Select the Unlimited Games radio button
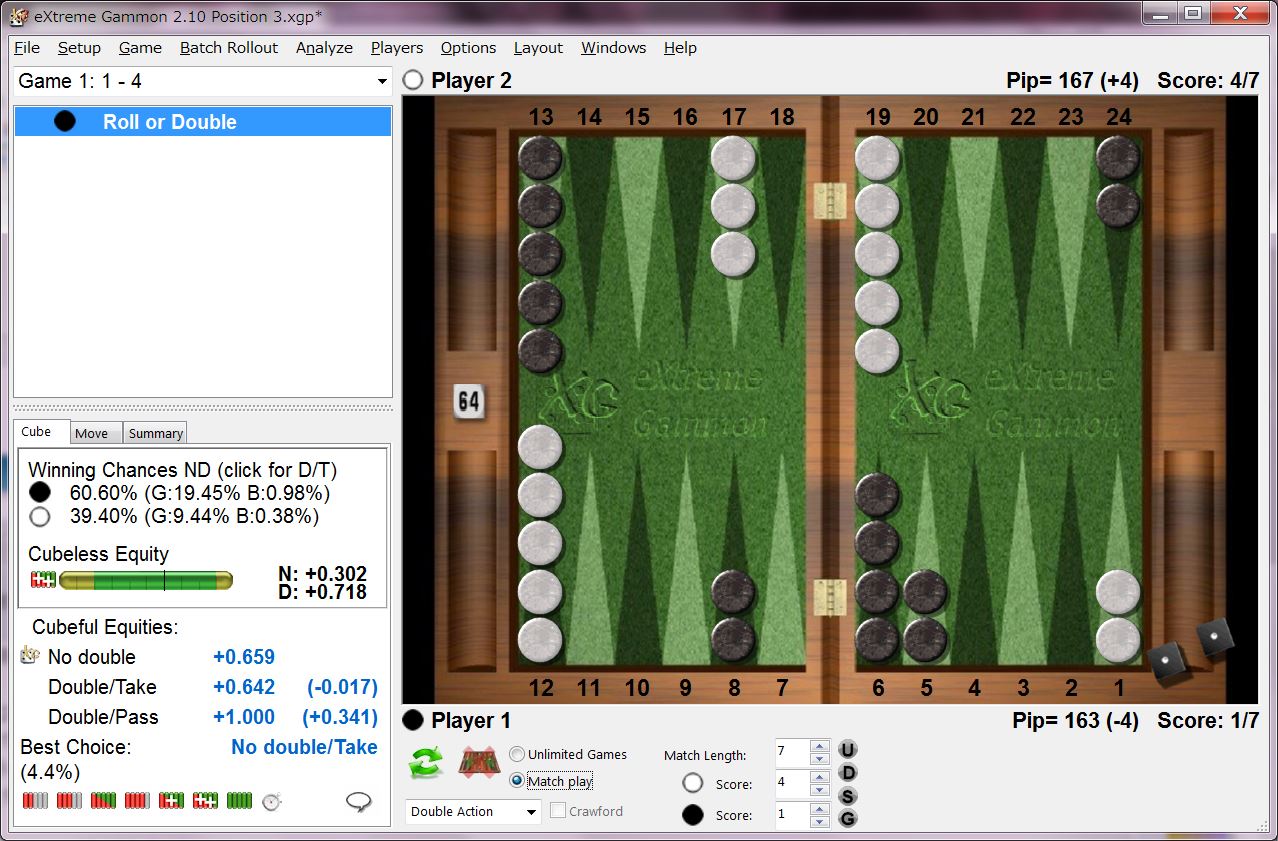 point(517,754)
